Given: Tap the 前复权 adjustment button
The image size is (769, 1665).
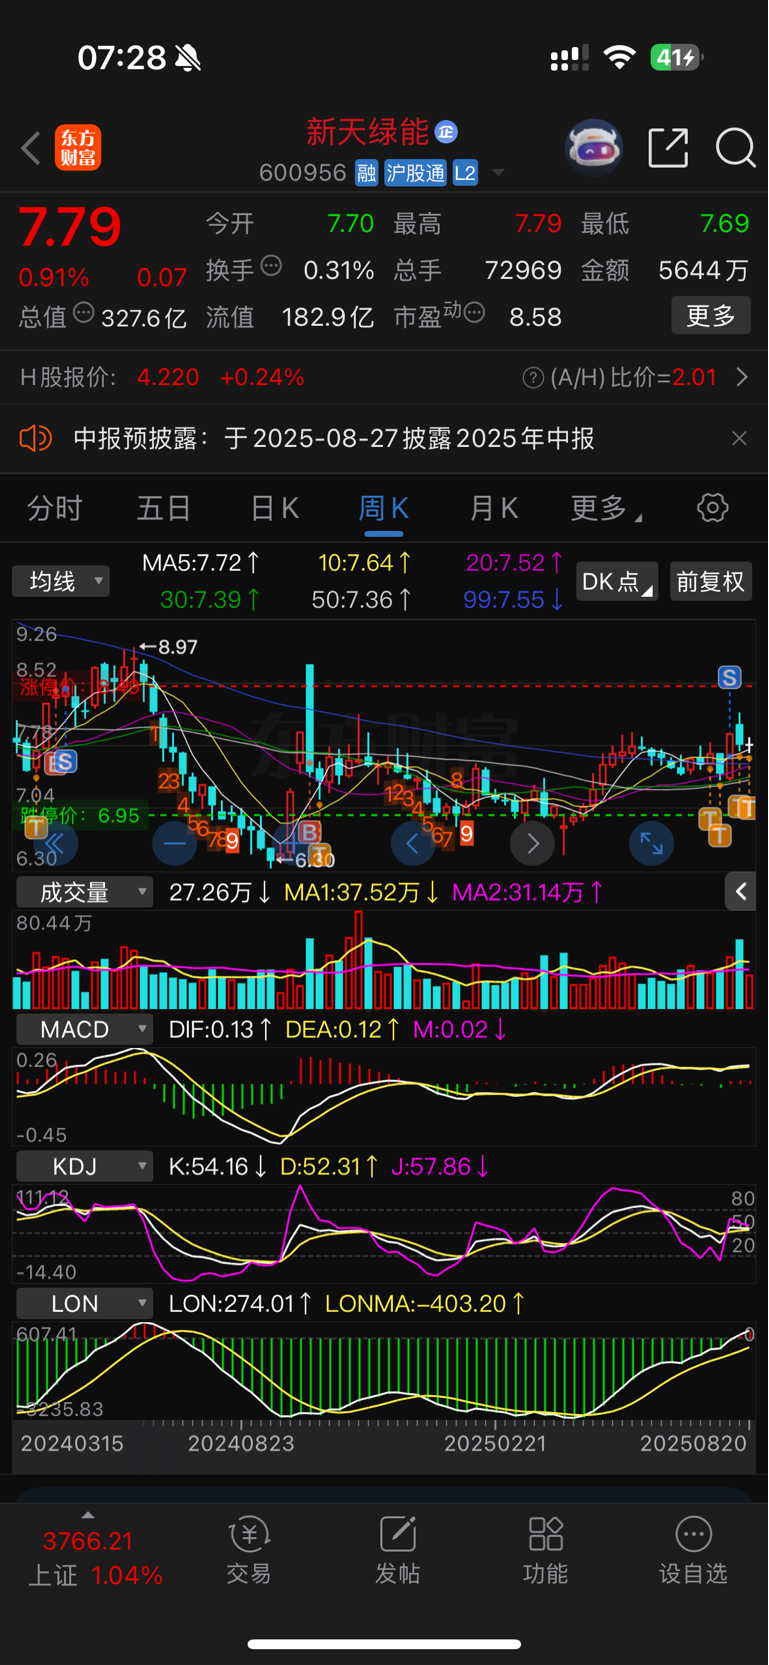Looking at the screenshot, I should (x=710, y=582).
